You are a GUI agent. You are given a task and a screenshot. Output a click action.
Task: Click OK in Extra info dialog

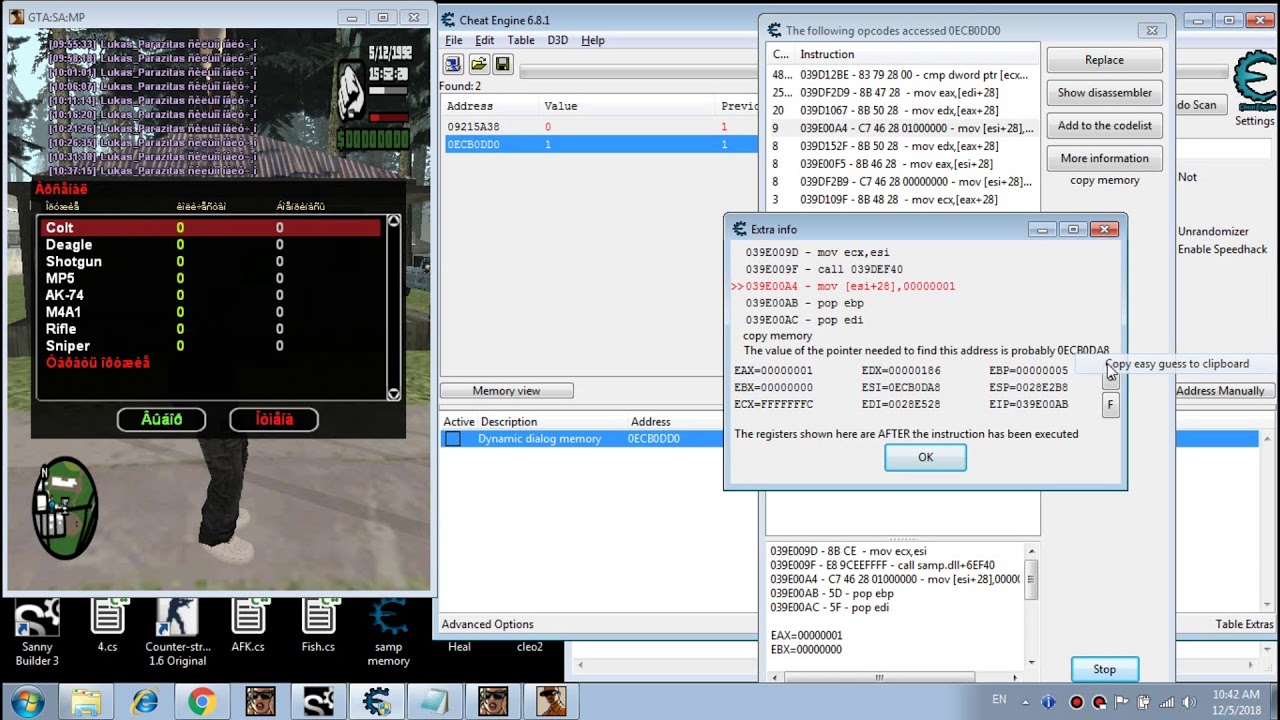(x=925, y=458)
